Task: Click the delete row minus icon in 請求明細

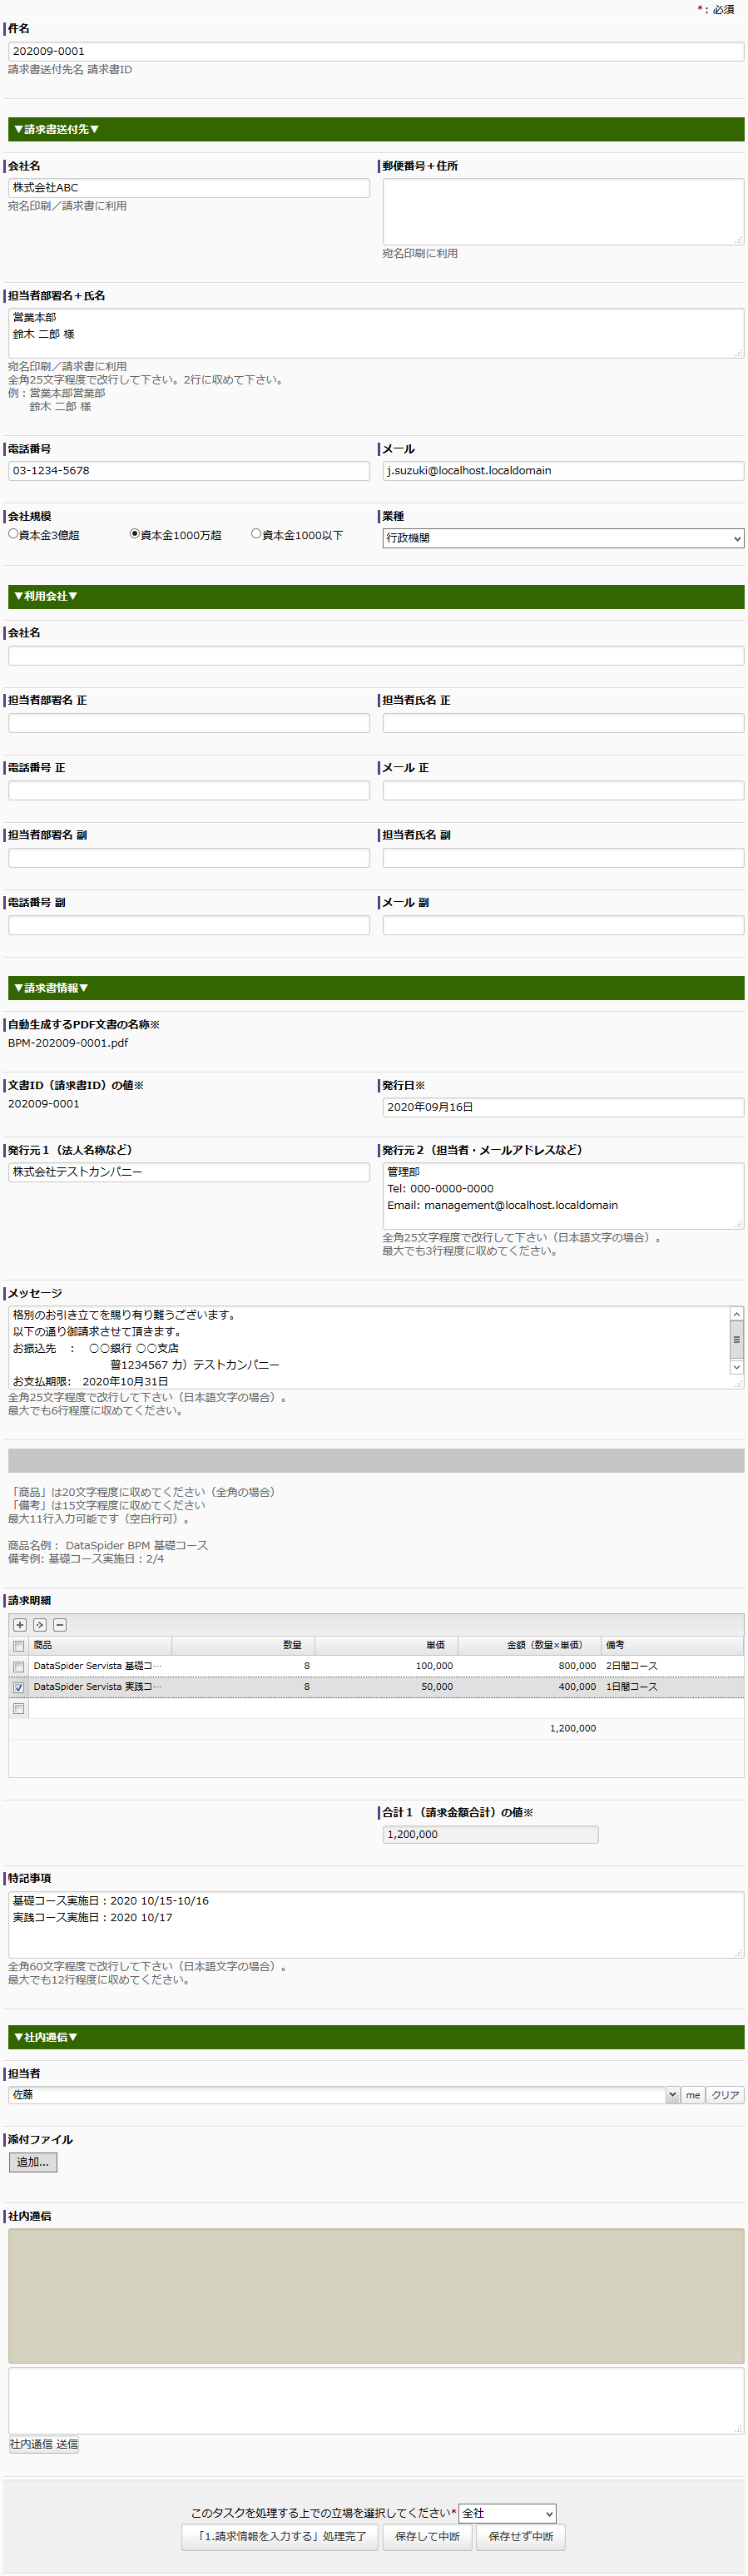Action: point(60,1625)
